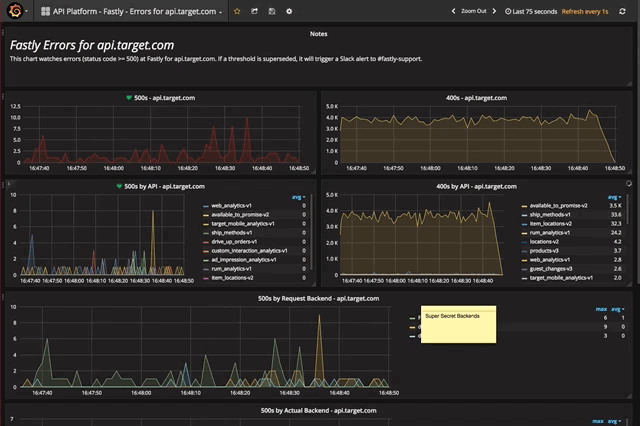Save the dashboard with disk icon
640x426 pixels.
point(272,11)
